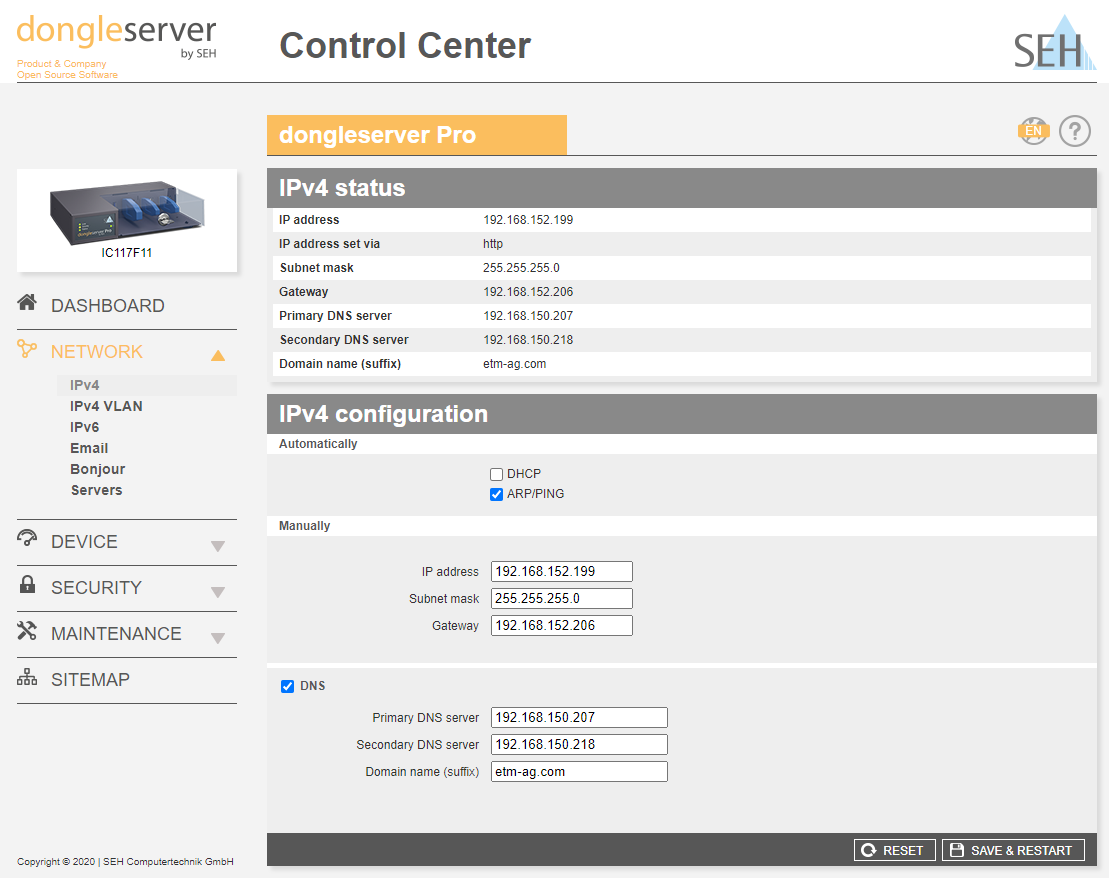Click the dongleserver device thumbnail image

[127, 213]
